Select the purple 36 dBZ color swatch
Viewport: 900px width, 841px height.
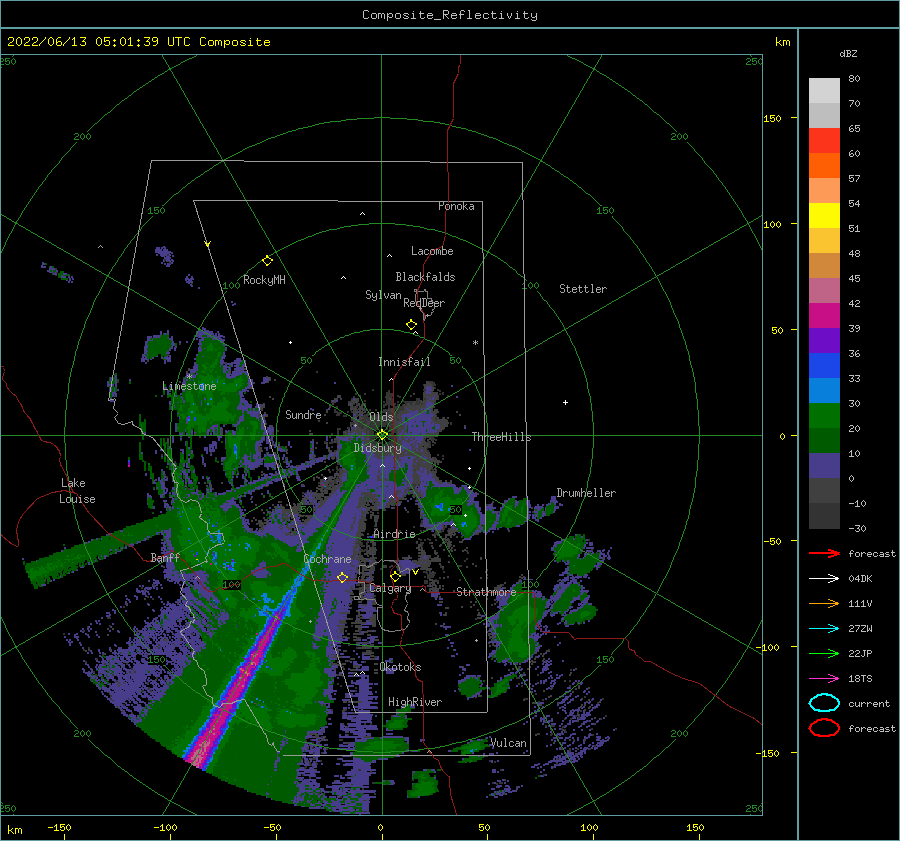coord(824,340)
